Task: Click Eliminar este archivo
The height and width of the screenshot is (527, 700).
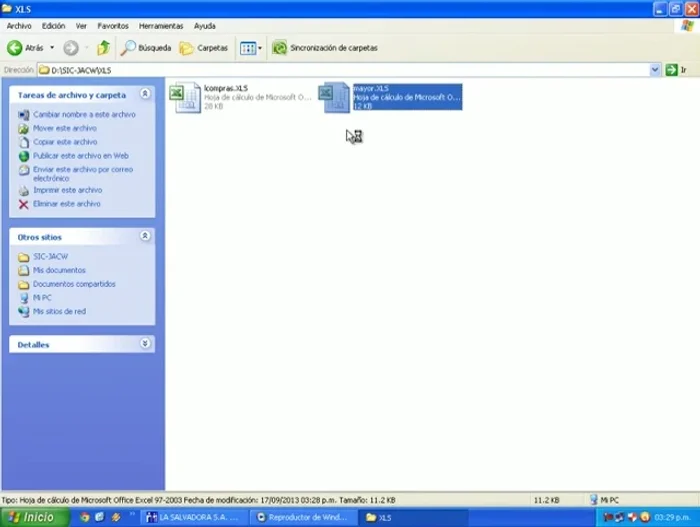Action: click(67, 204)
